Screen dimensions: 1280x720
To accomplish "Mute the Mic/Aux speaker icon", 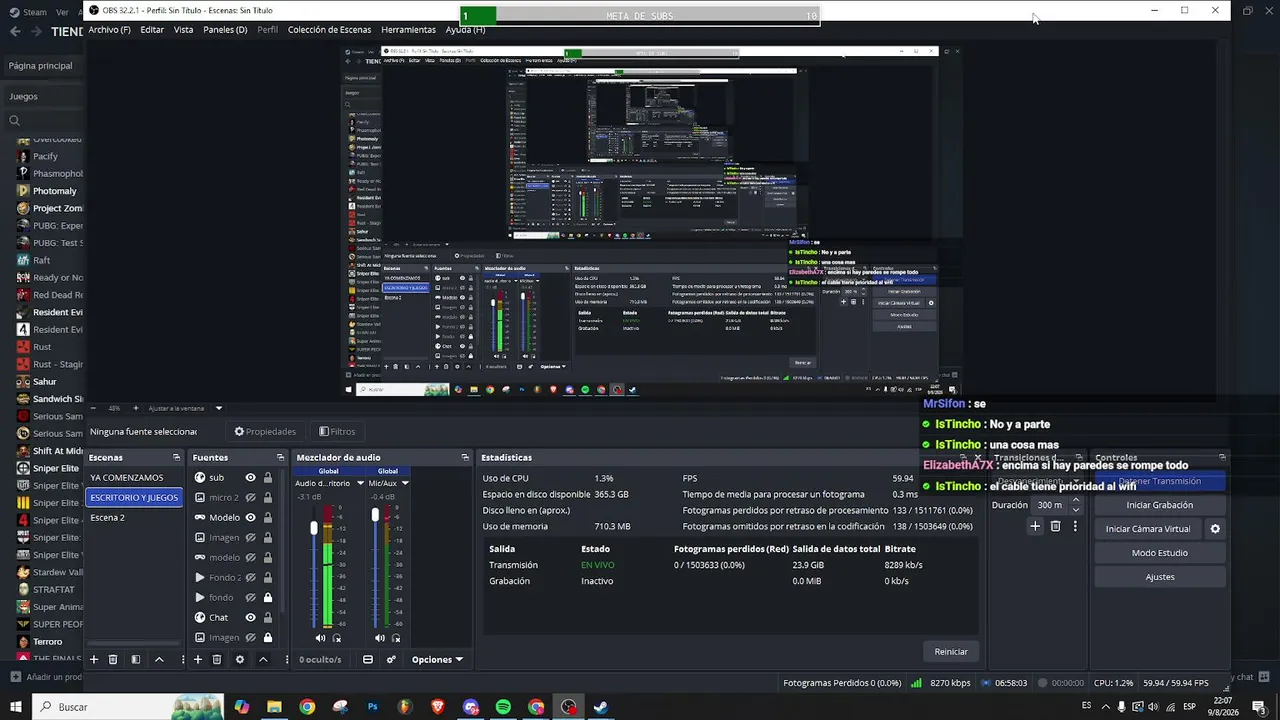I will tap(380, 637).
